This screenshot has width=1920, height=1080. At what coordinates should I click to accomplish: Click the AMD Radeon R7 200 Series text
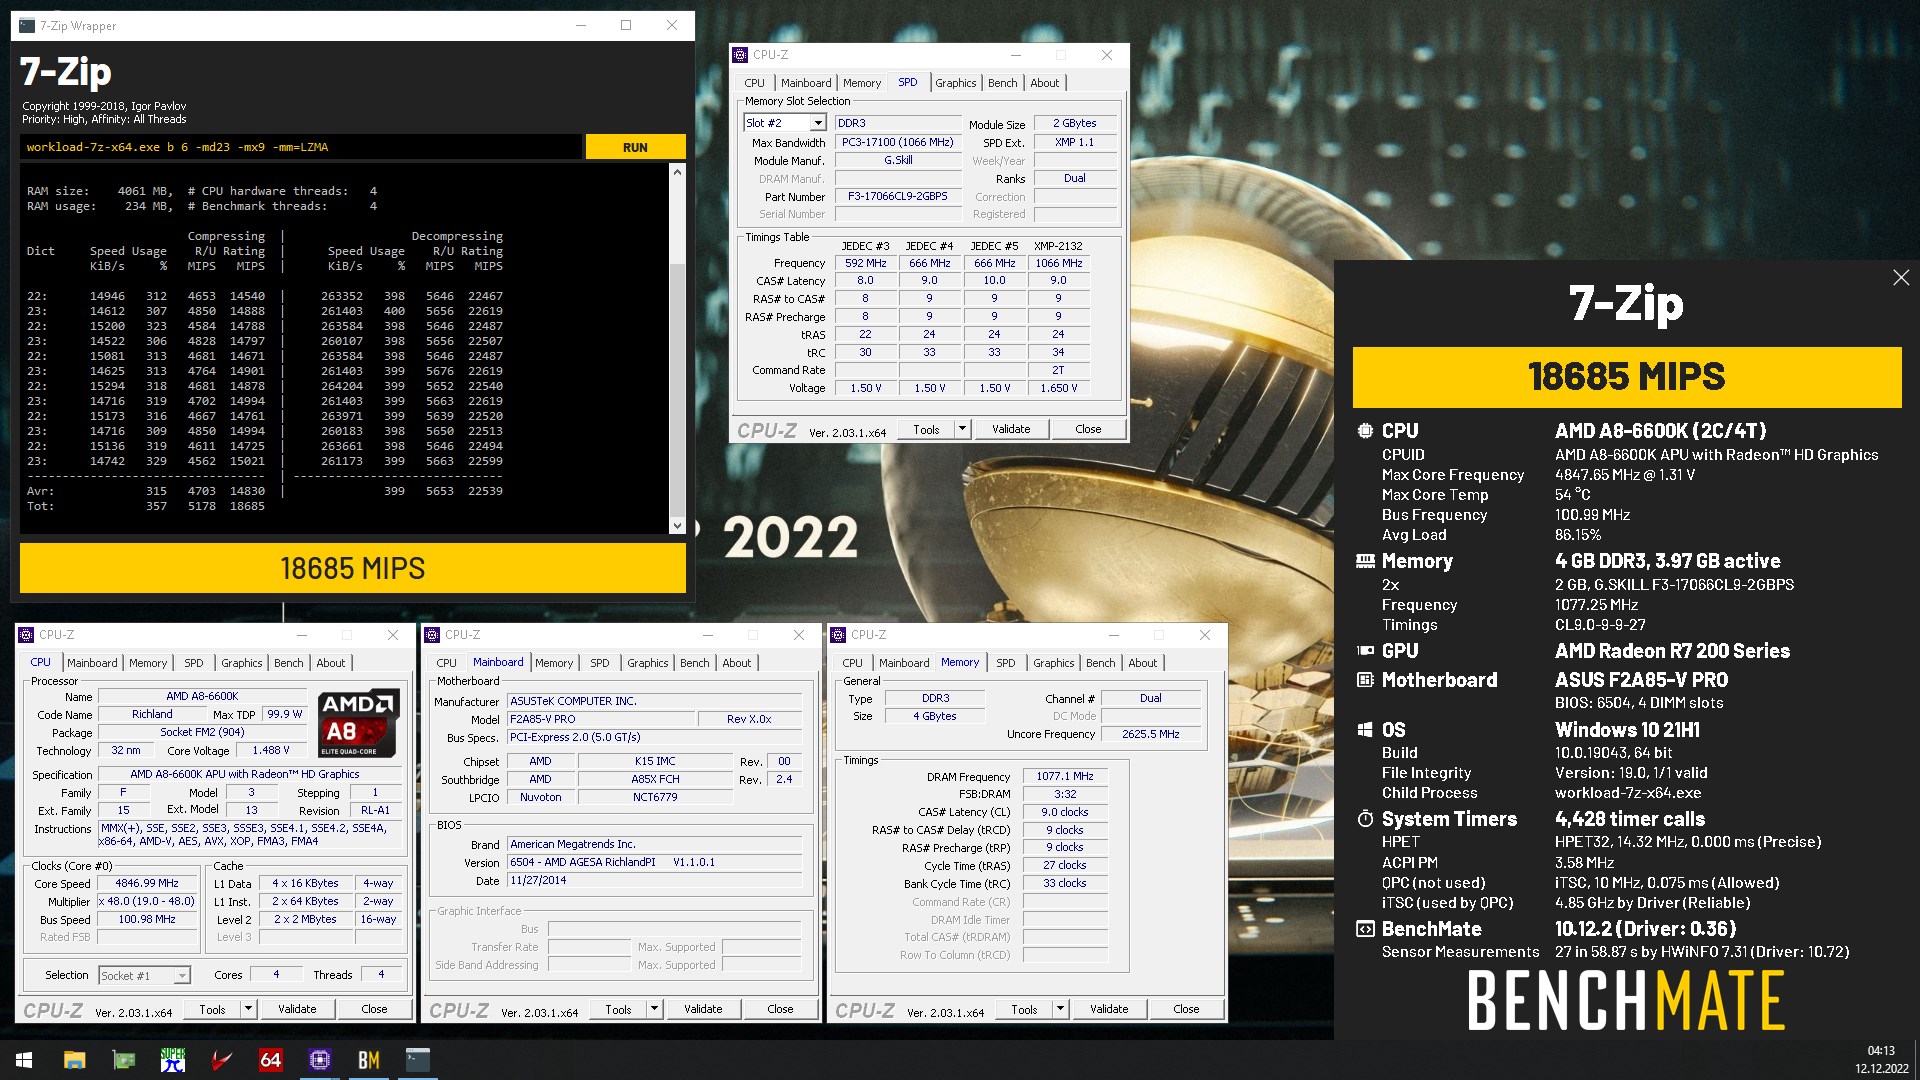(1671, 651)
